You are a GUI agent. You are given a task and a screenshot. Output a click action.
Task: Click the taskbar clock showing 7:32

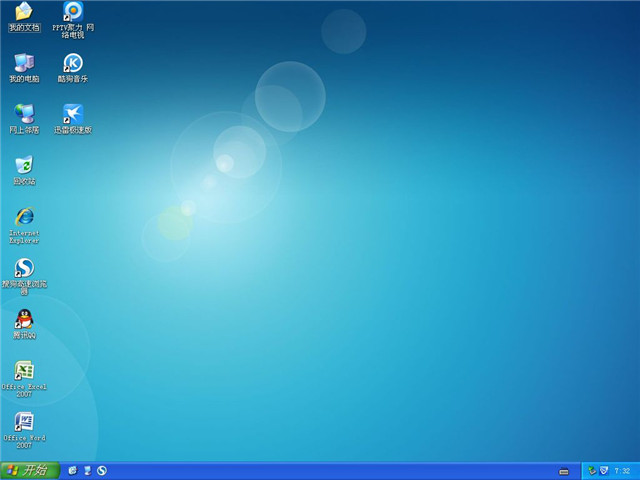(x=622, y=471)
